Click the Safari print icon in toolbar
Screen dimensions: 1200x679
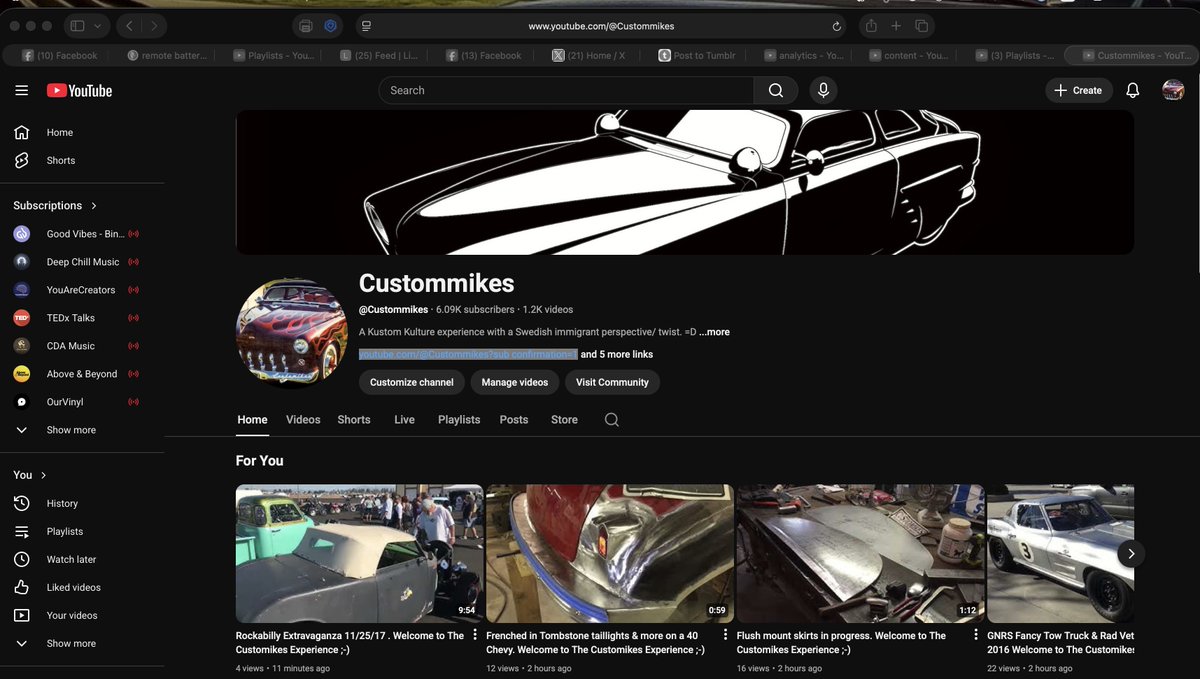[306, 26]
